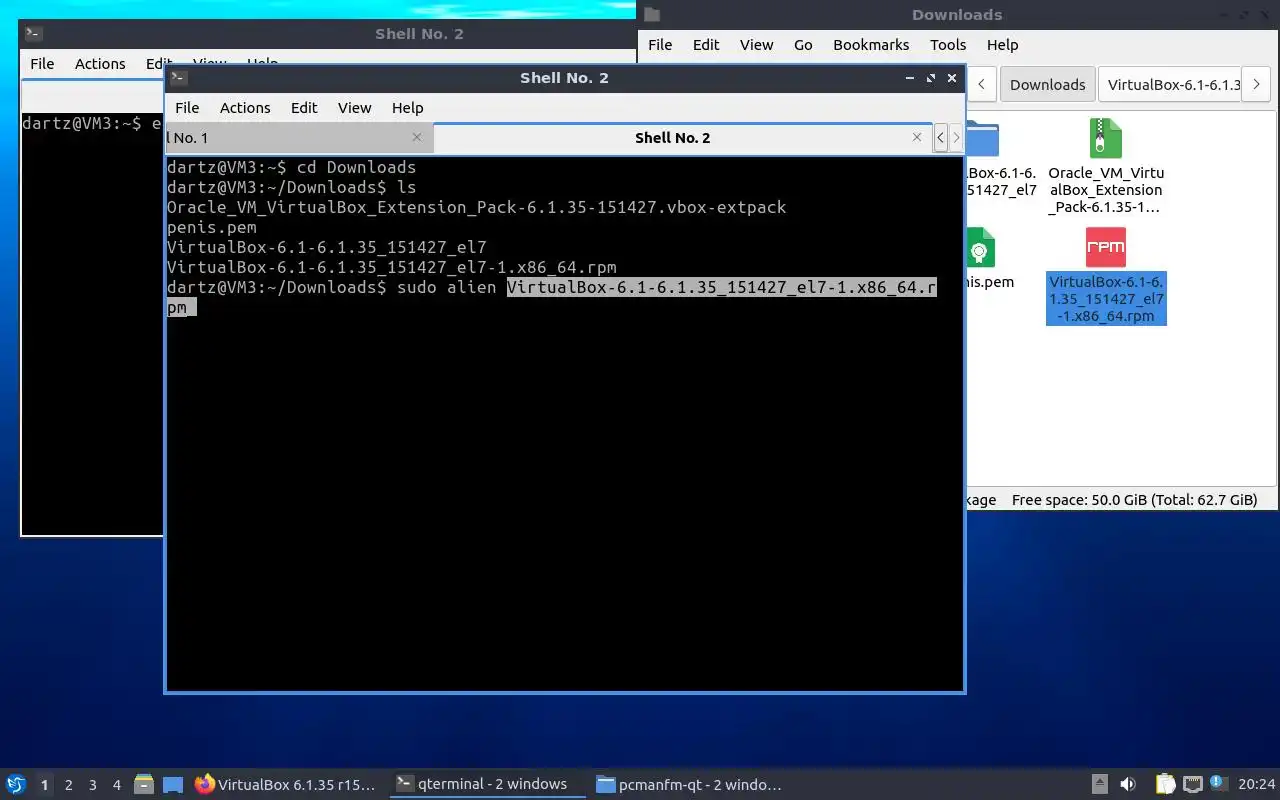Switch to virtual desktop 3

[x=93, y=785]
